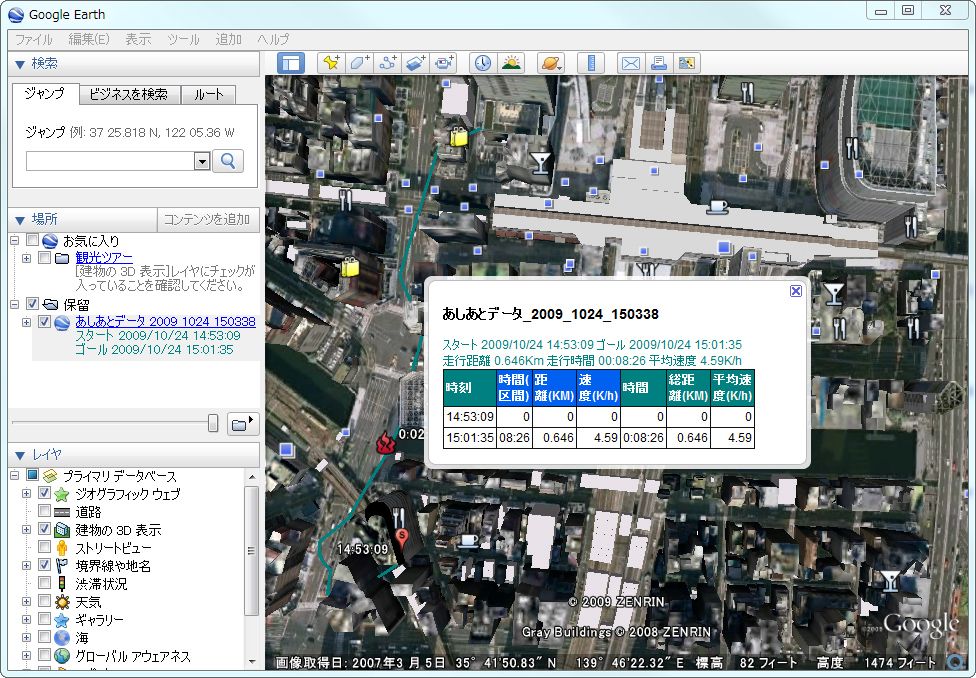Disable the 建物の 3D 表示 layer

[x=44, y=529]
